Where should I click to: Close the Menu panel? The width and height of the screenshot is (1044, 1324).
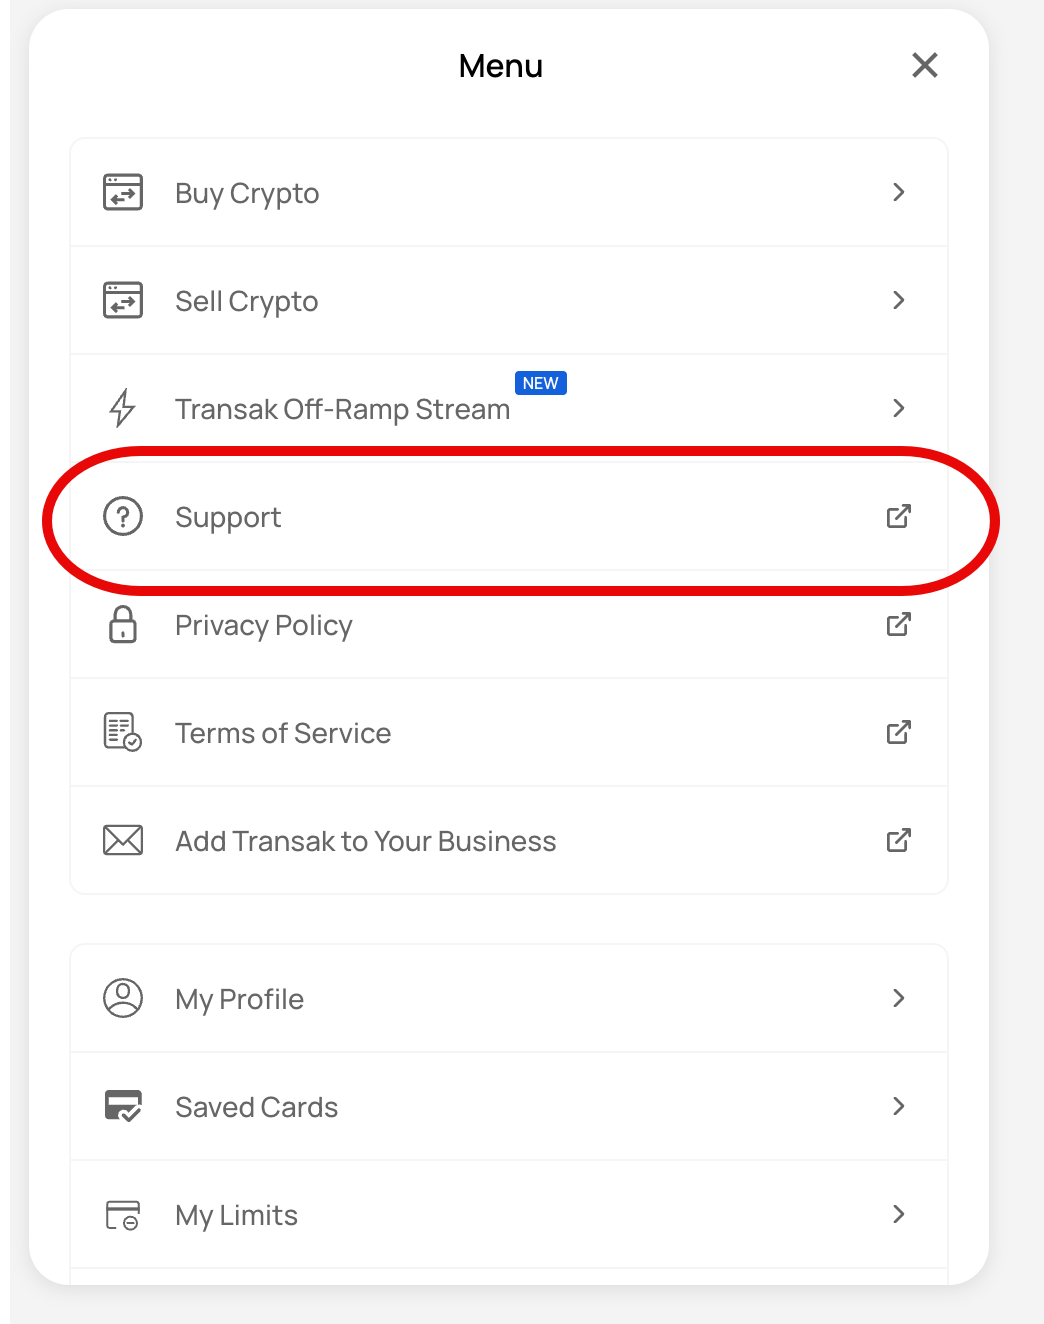point(925,66)
